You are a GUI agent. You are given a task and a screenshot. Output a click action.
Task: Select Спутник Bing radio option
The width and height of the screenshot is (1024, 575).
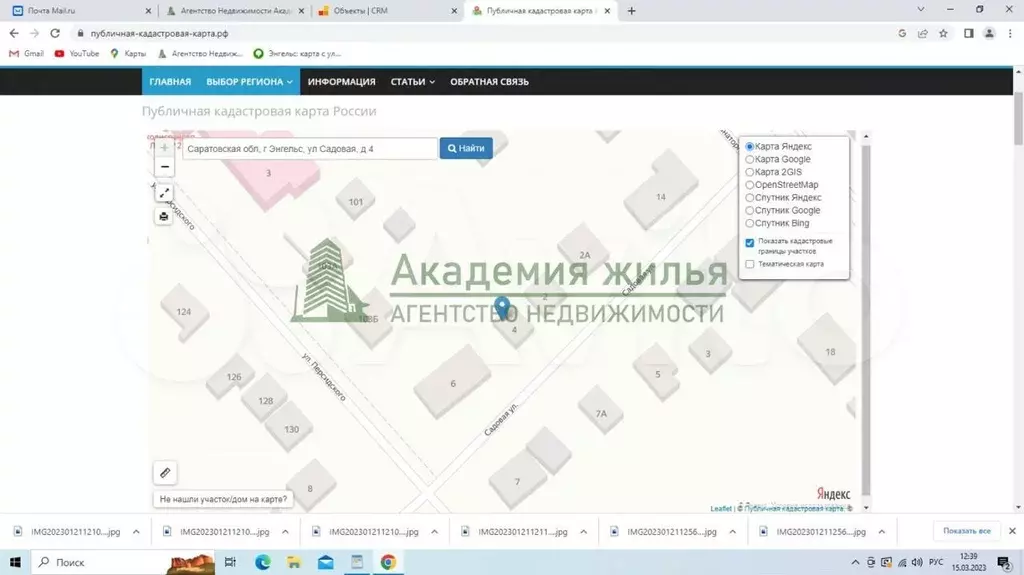(750, 223)
